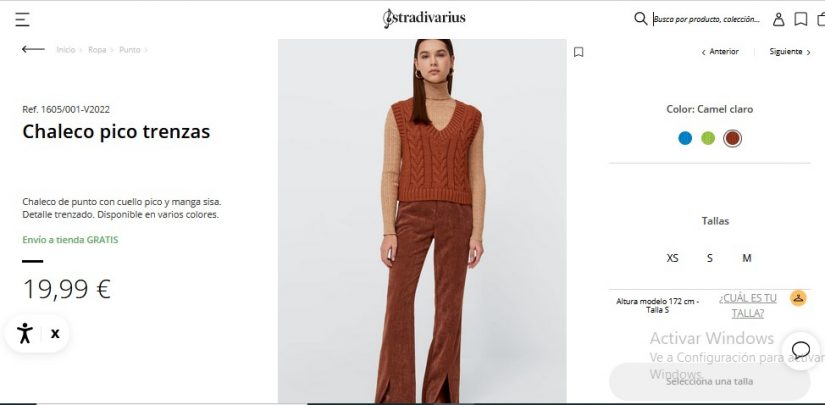Viewport: 825px width, 405px height.
Task: Close accessibility widget with the x
Action: pyautogui.click(x=55, y=333)
